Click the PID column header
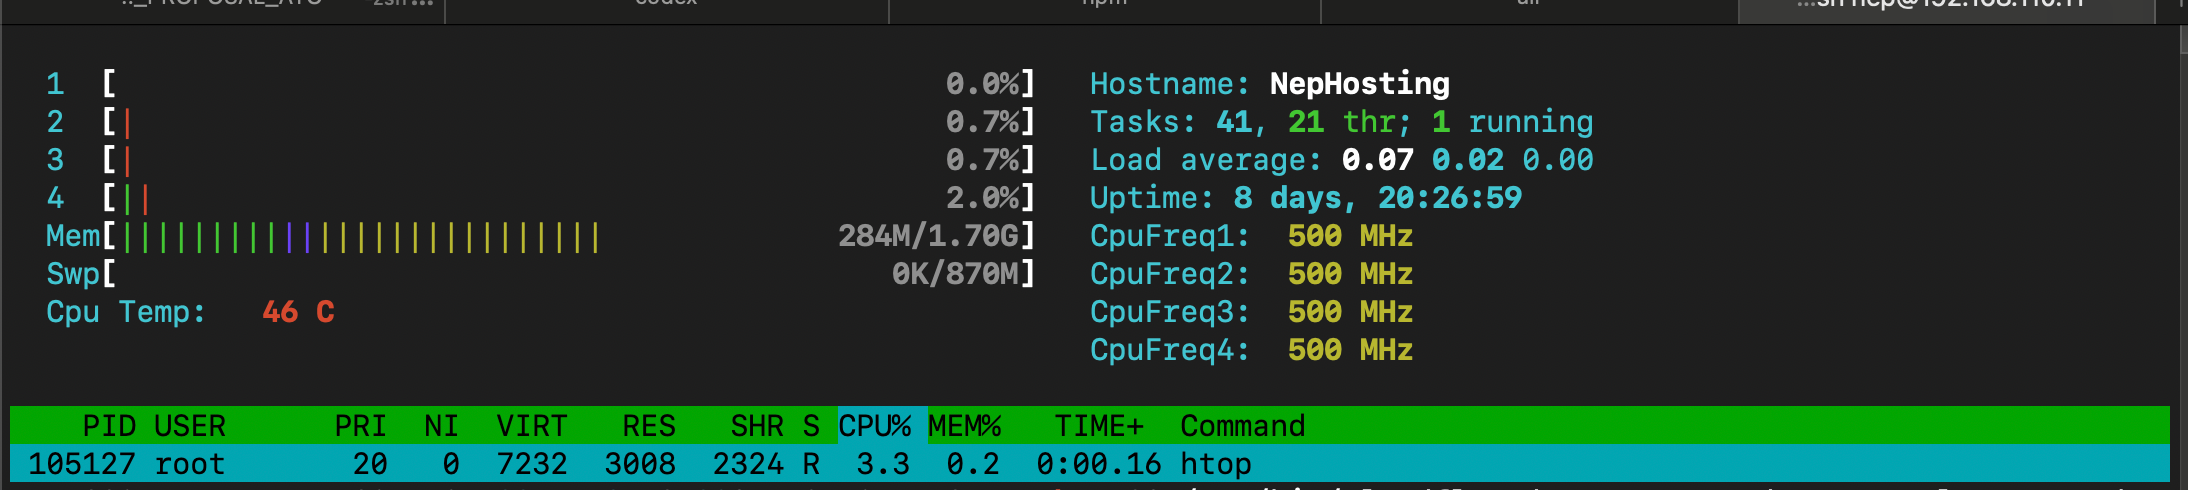Screen dimensions: 2188x490 (108, 426)
